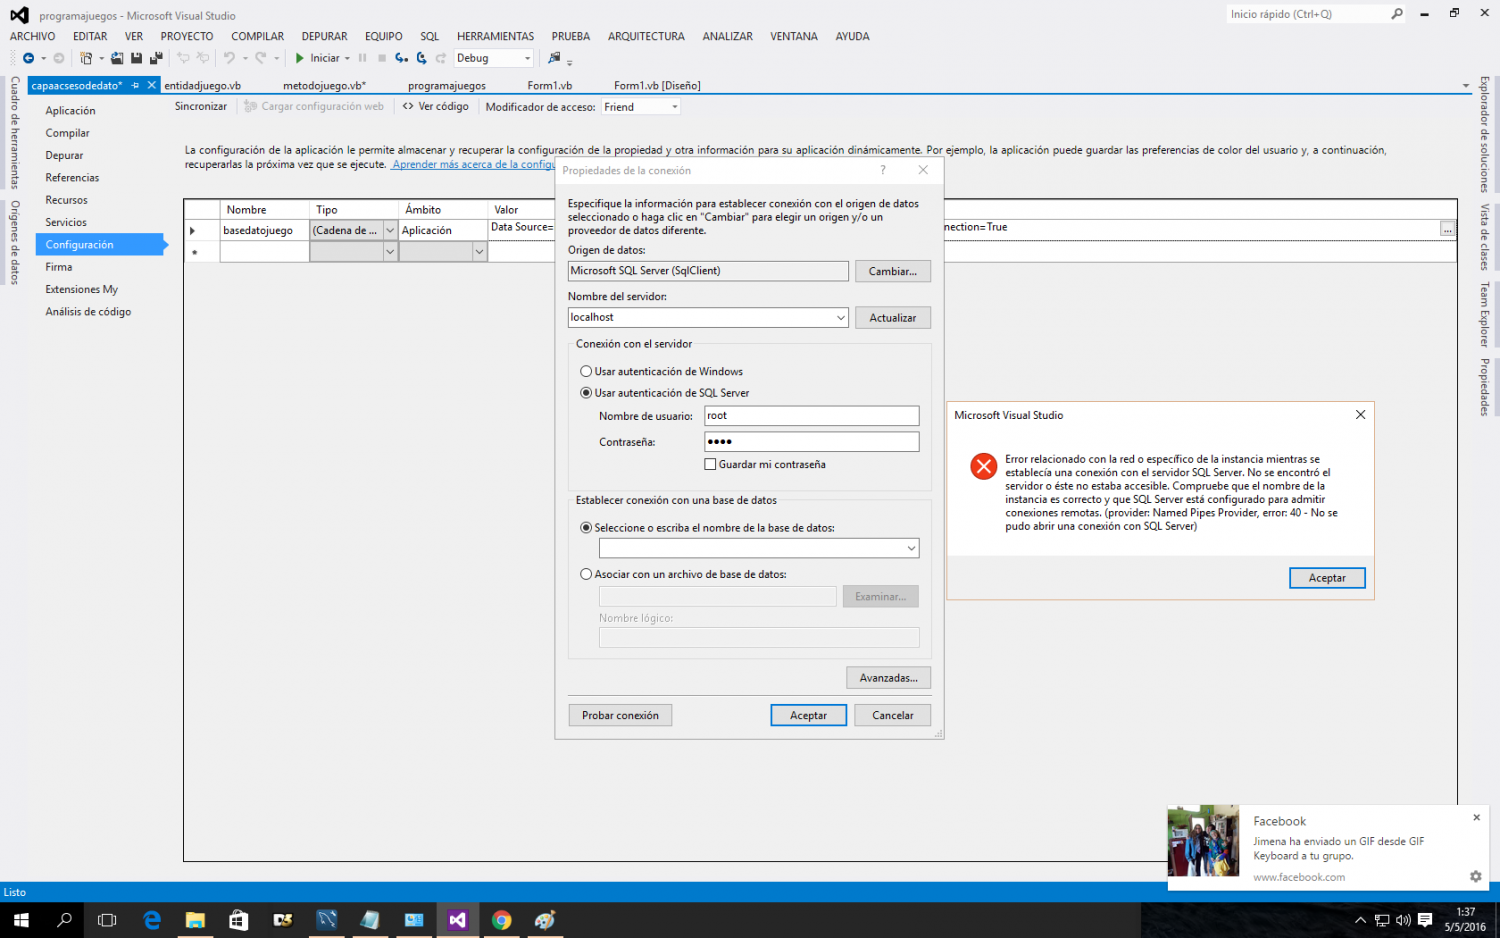
Task: Click the Step Into debug icon
Action: [x=401, y=58]
